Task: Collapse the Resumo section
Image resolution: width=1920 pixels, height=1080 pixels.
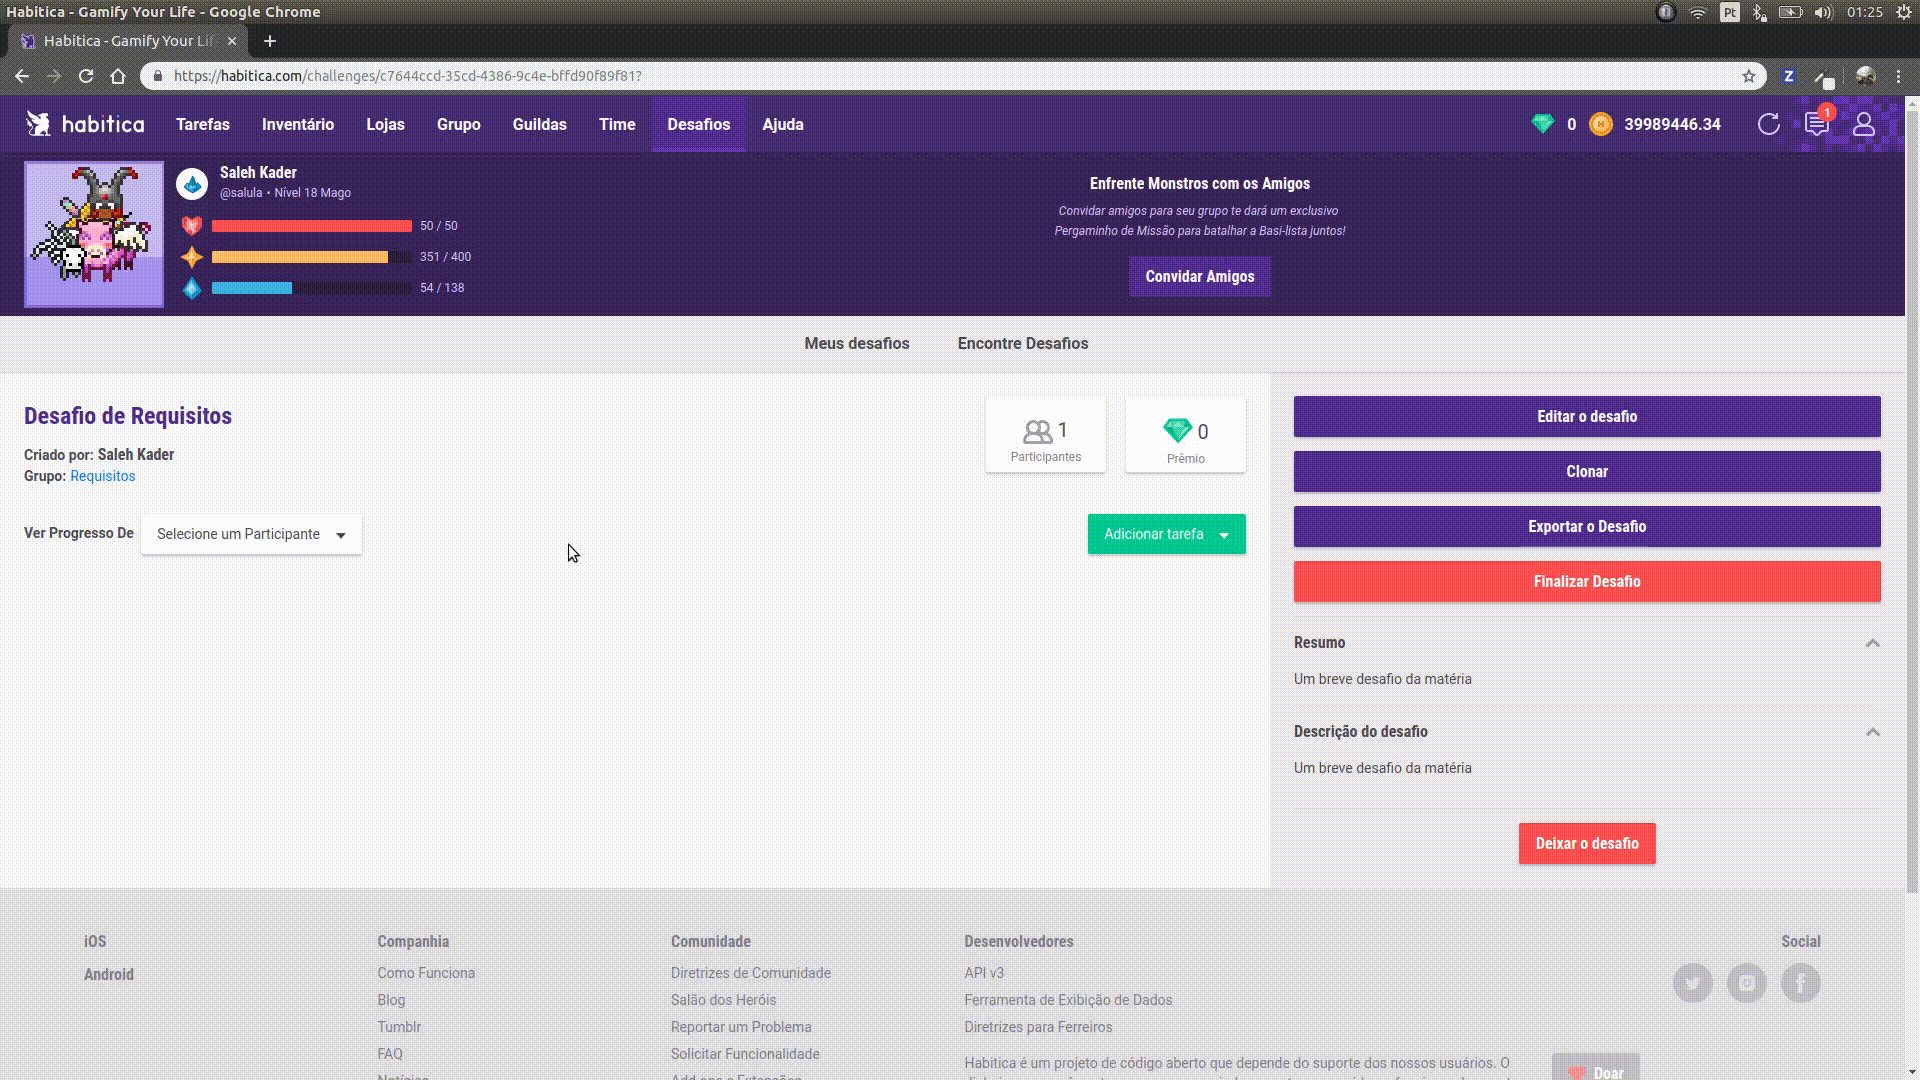Action: tap(1872, 643)
